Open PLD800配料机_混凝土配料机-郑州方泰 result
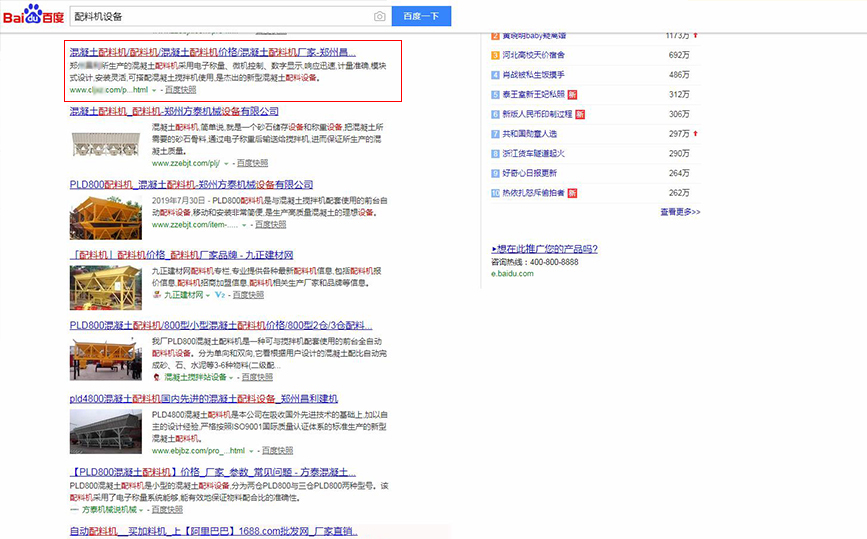Viewport: 867px width, 539px height. [191, 185]
